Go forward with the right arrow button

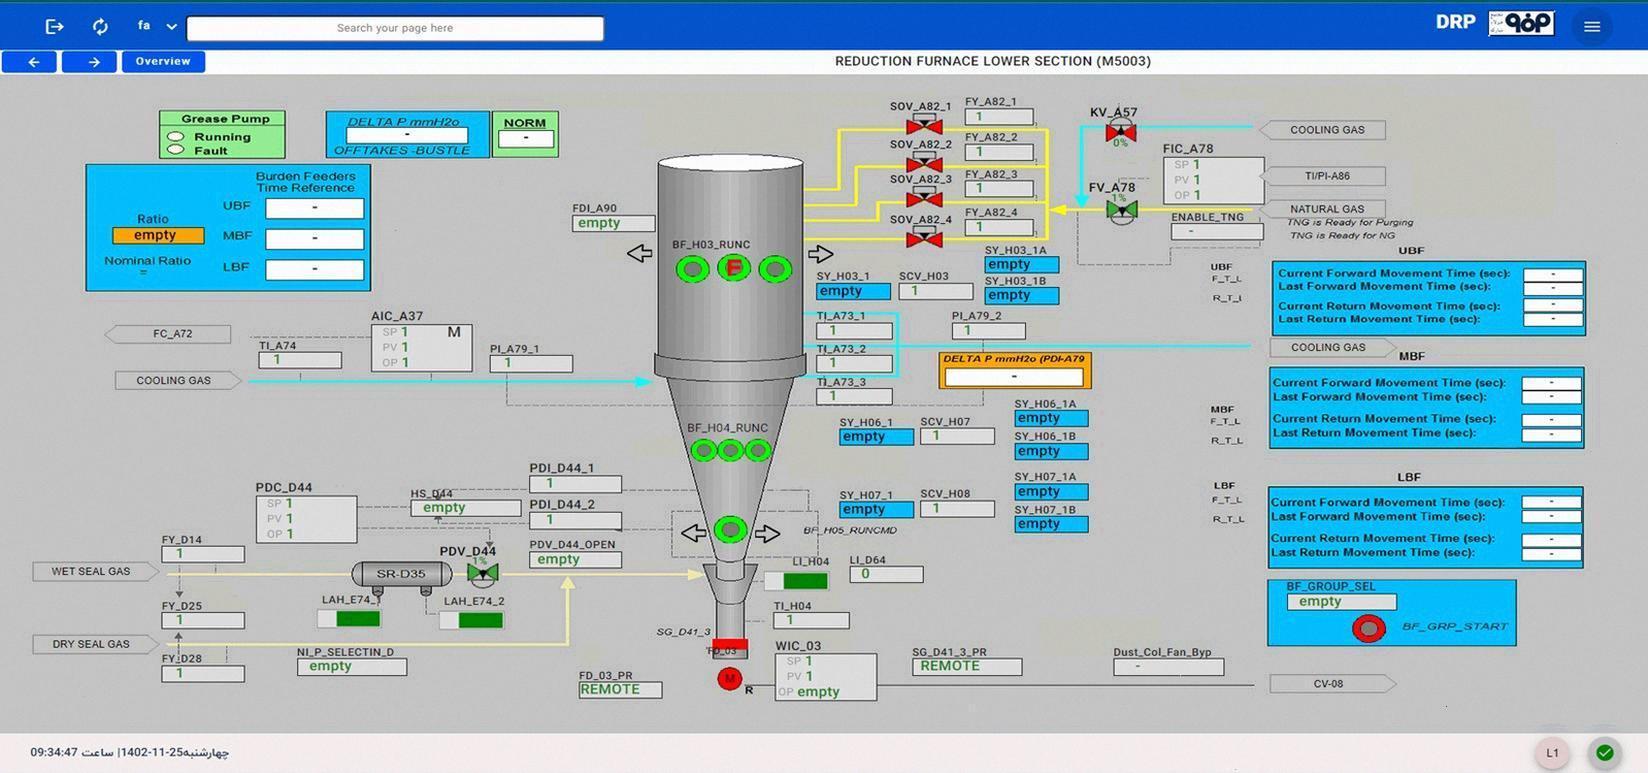[90, 62]
